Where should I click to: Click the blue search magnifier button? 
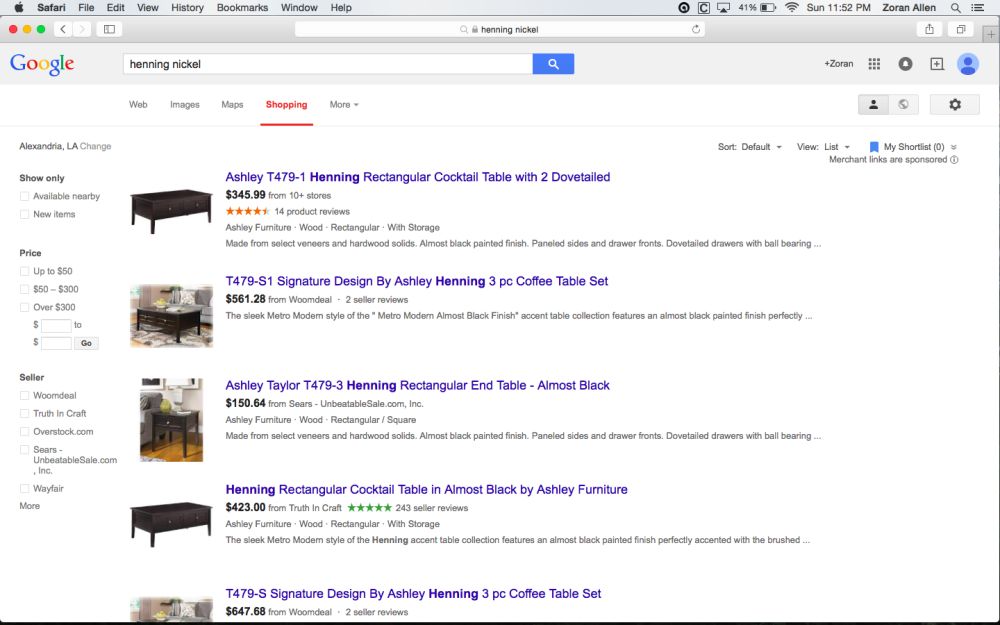553,64
